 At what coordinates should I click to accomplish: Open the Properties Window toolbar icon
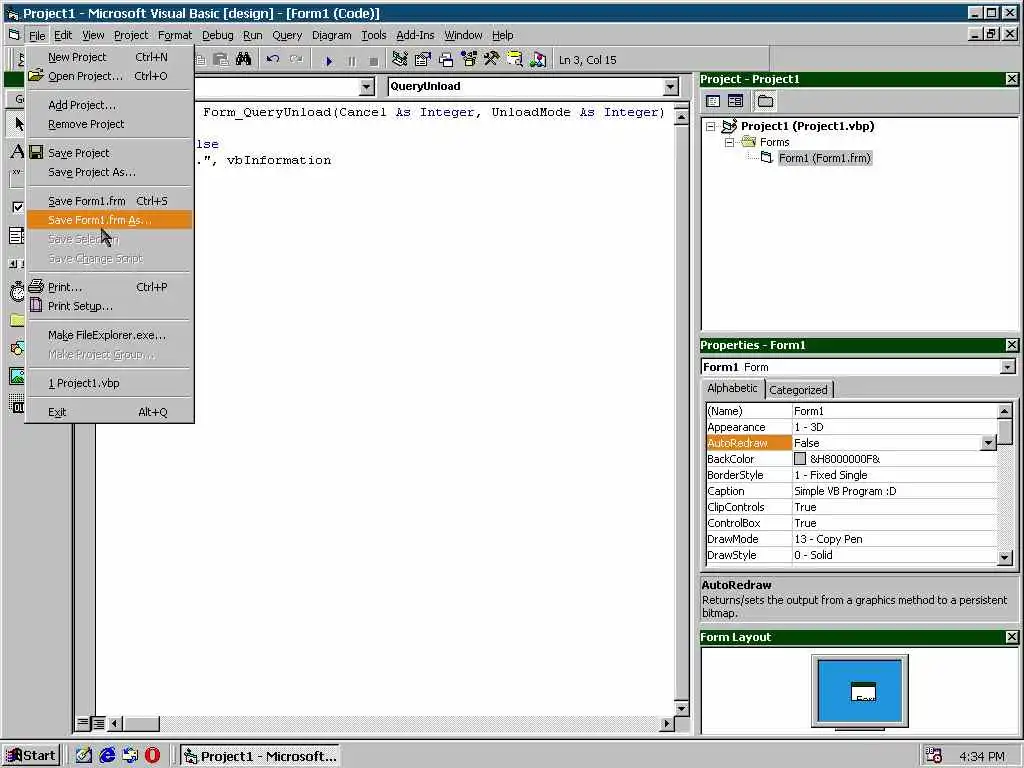click(x=423, y=59)
